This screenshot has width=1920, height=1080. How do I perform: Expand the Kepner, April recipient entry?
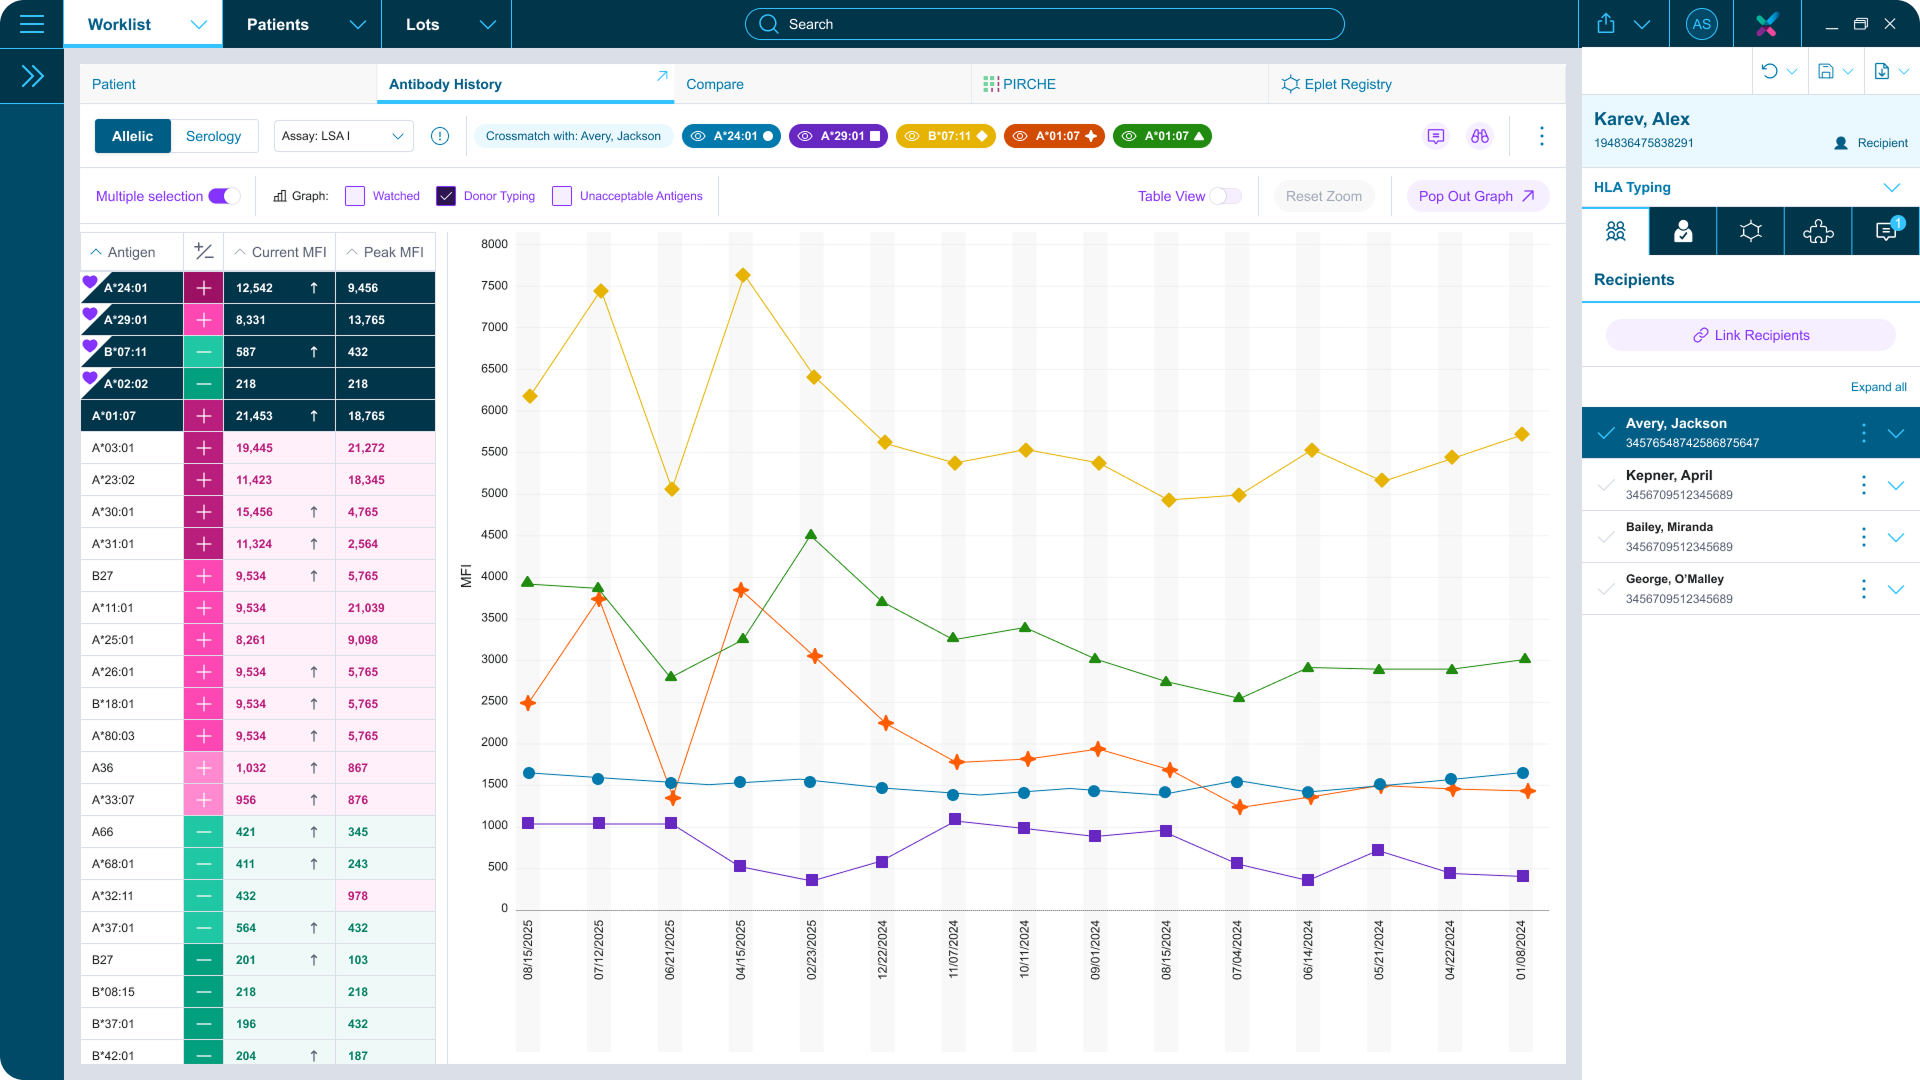[1896, 485]
